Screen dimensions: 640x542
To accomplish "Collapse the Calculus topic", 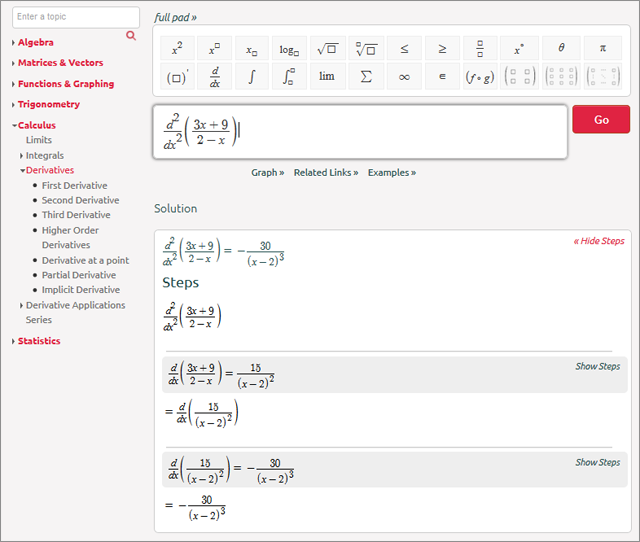I will 14,126.
